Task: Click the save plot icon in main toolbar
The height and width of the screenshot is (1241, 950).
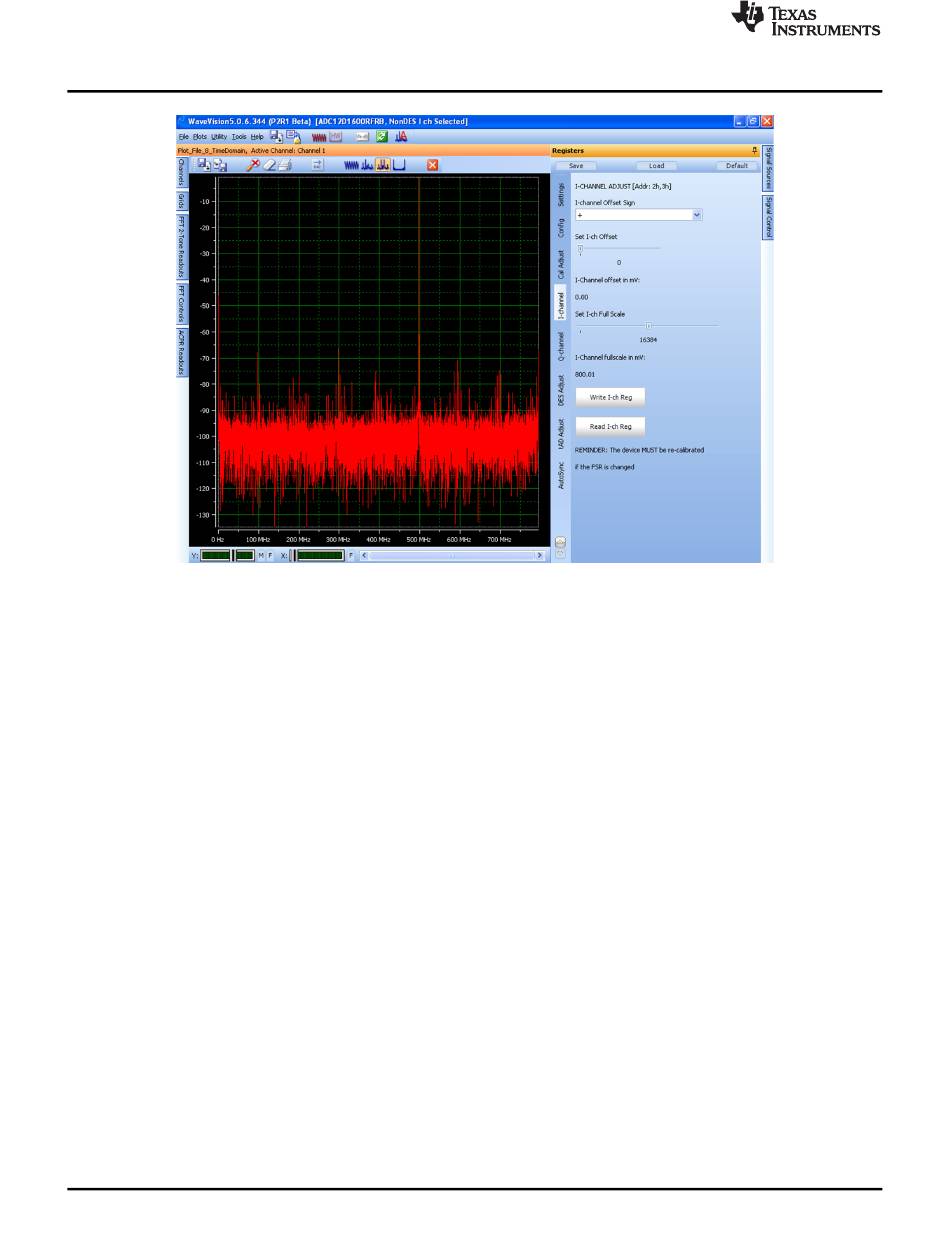Action: point(276,136)
